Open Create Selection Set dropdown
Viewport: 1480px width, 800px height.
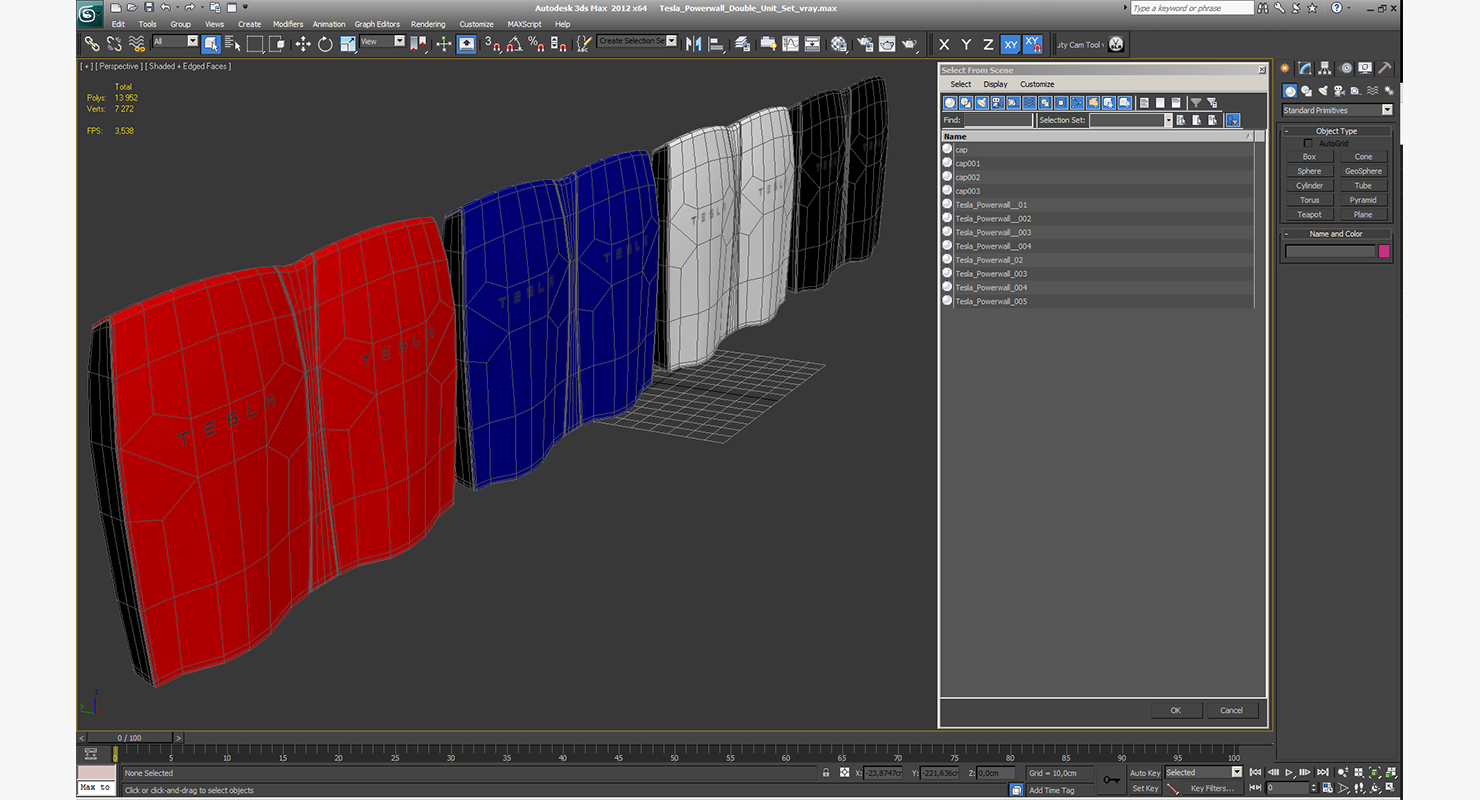[x=637, y=41]
